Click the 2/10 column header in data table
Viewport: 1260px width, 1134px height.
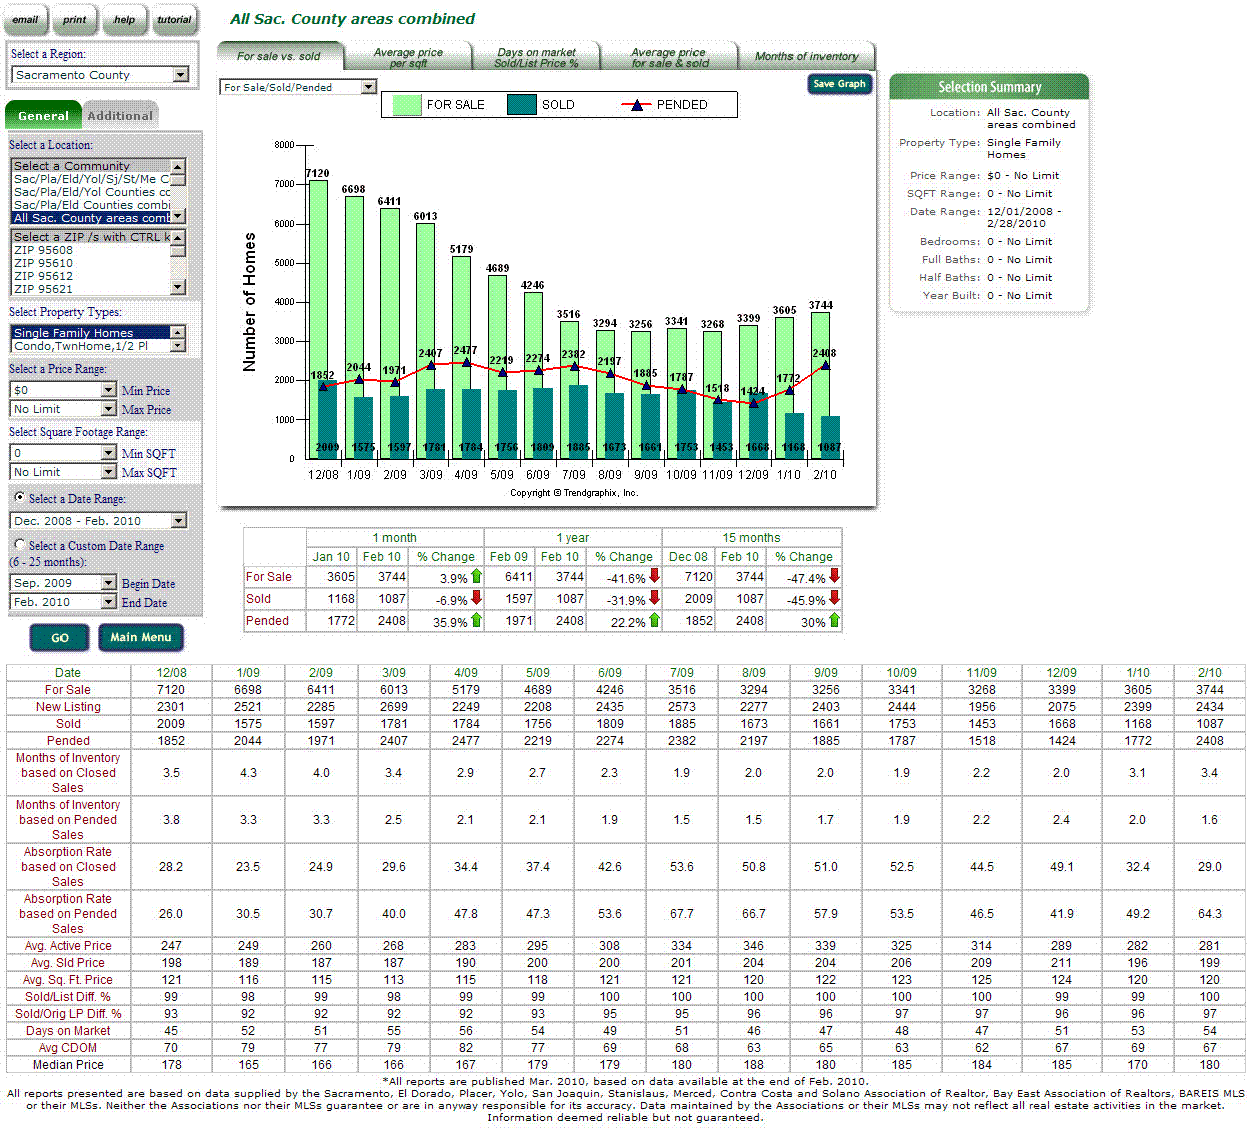pyautogui.click(x=1210, y=673)
